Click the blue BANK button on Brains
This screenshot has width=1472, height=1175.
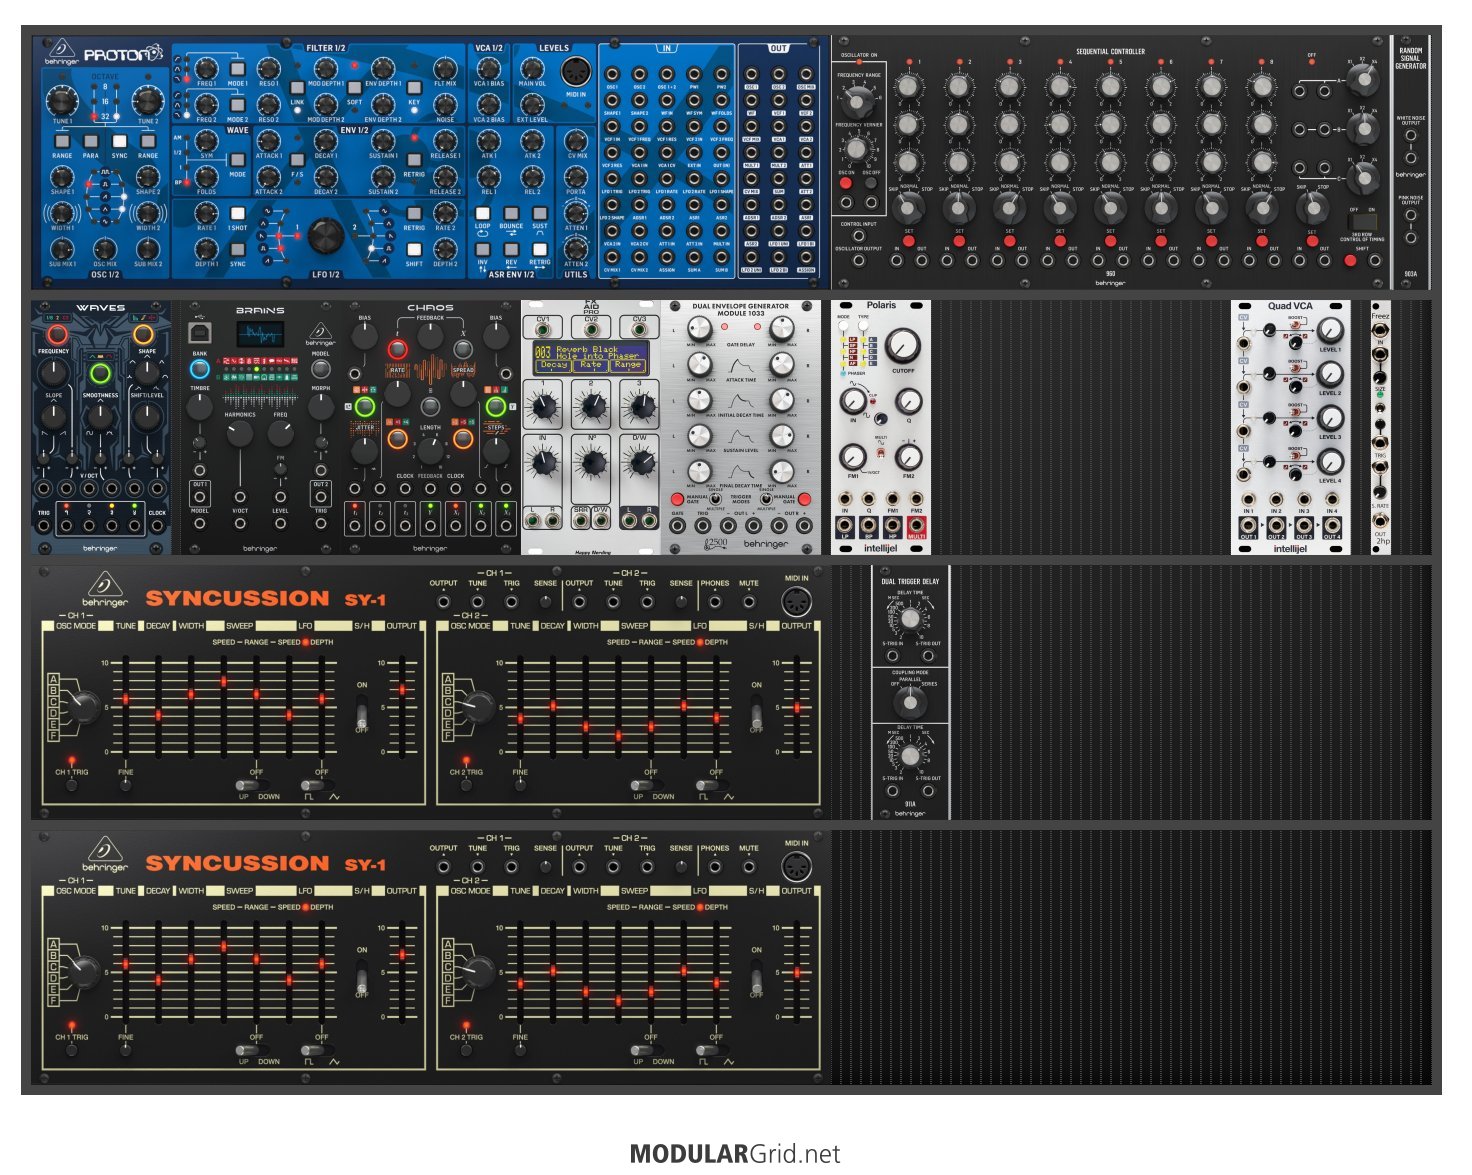tap(200, 367)
